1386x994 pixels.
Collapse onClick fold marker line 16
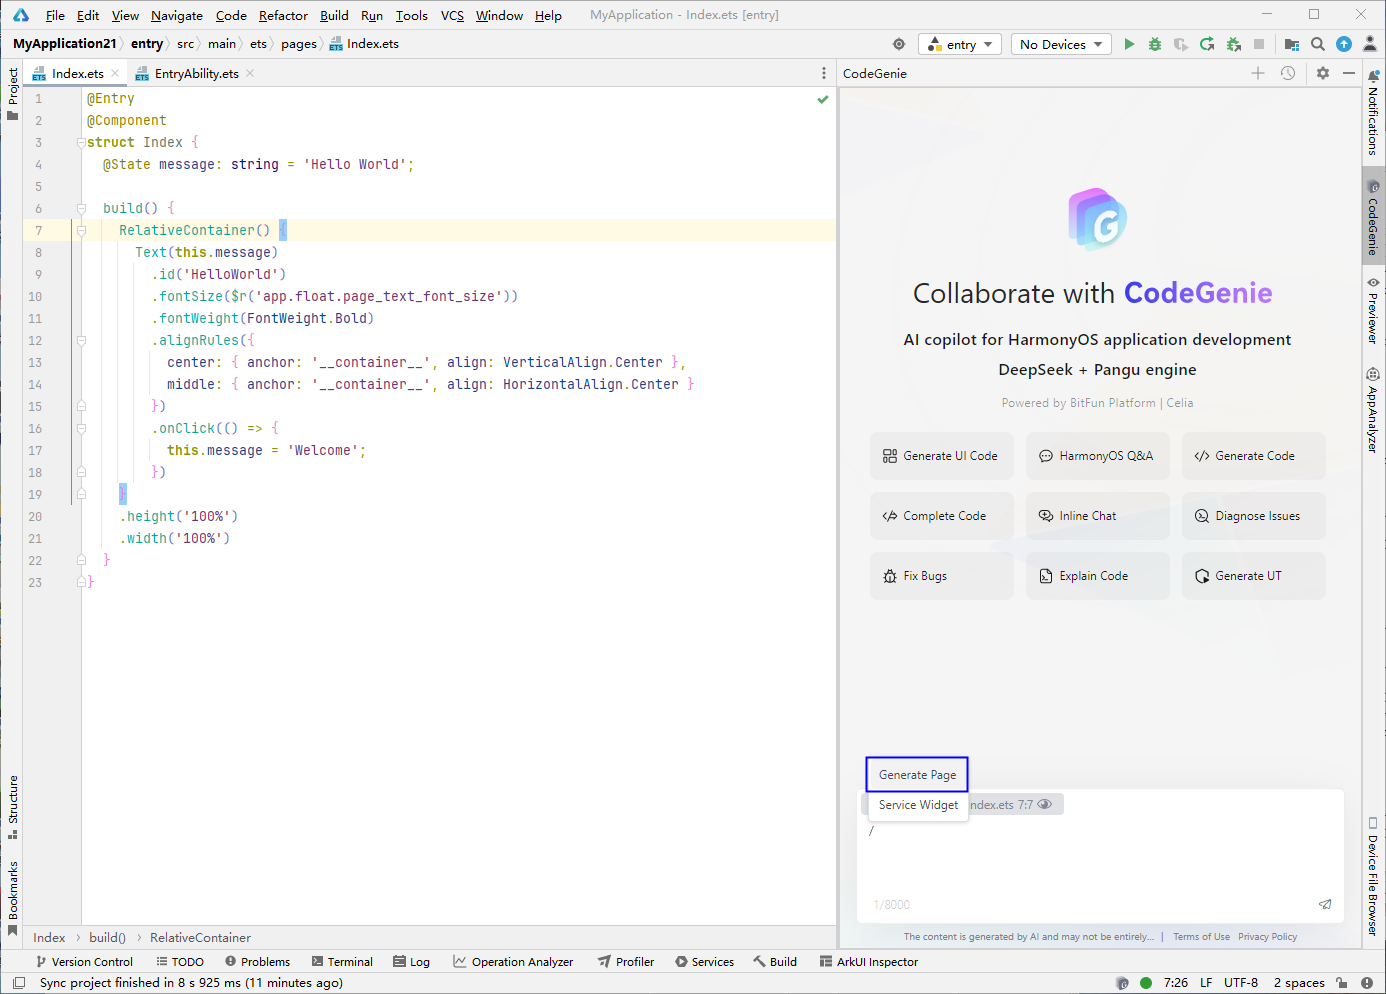point(81,429)
